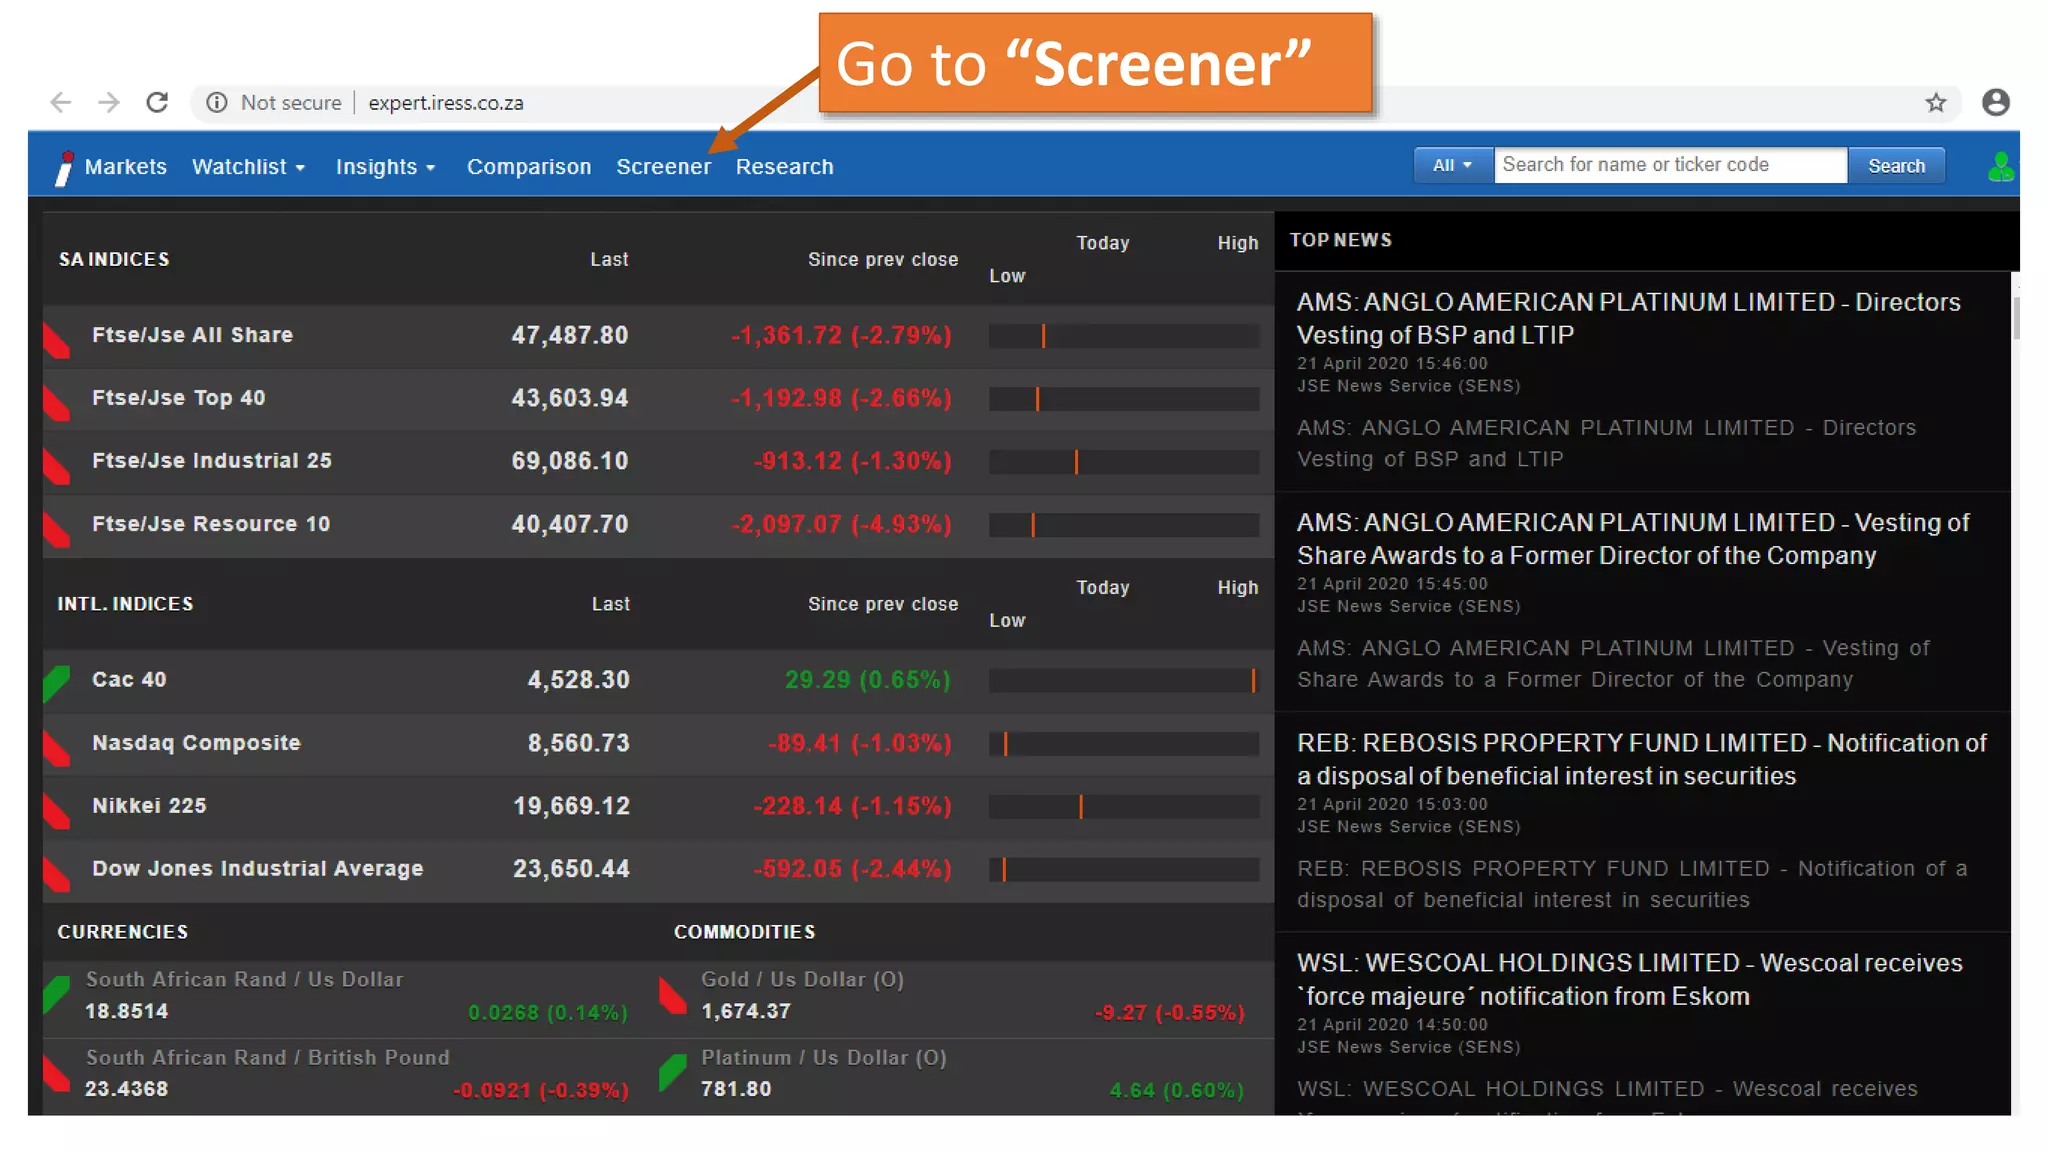Click green indicator for Platinum / Us Dollar
This screenshot has width=2048, height=1152.
(673, 1072)
